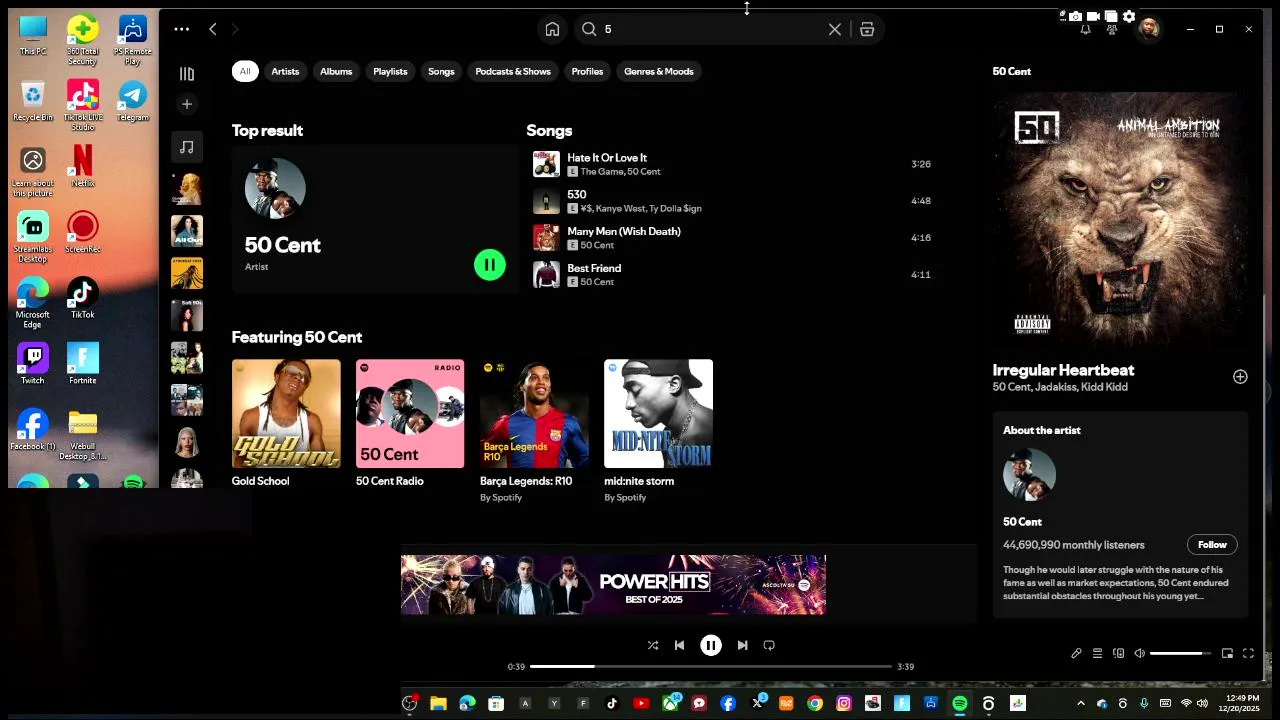Open Irregular Heartbeat song title

pyautogui.click(x=1063, y=370)
